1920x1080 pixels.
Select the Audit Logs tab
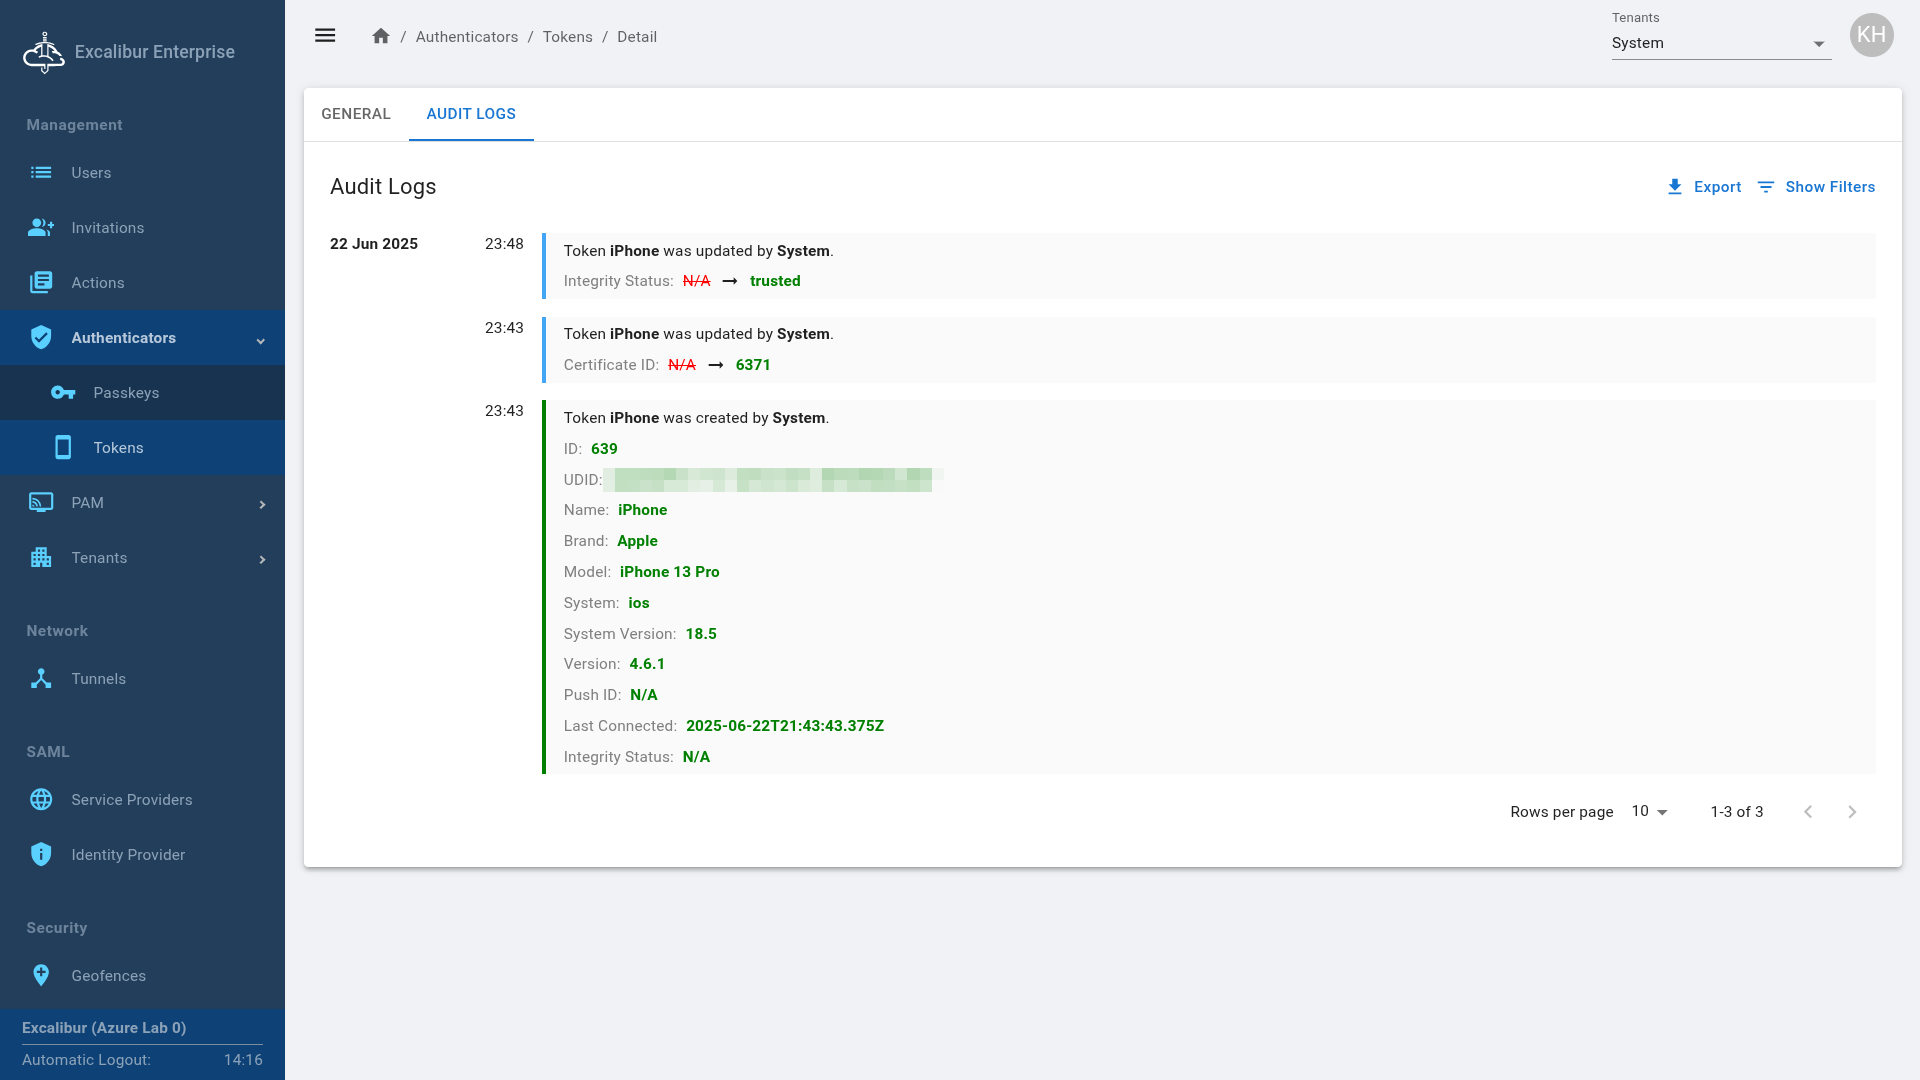pyautogui.click(x=471, y=114)
